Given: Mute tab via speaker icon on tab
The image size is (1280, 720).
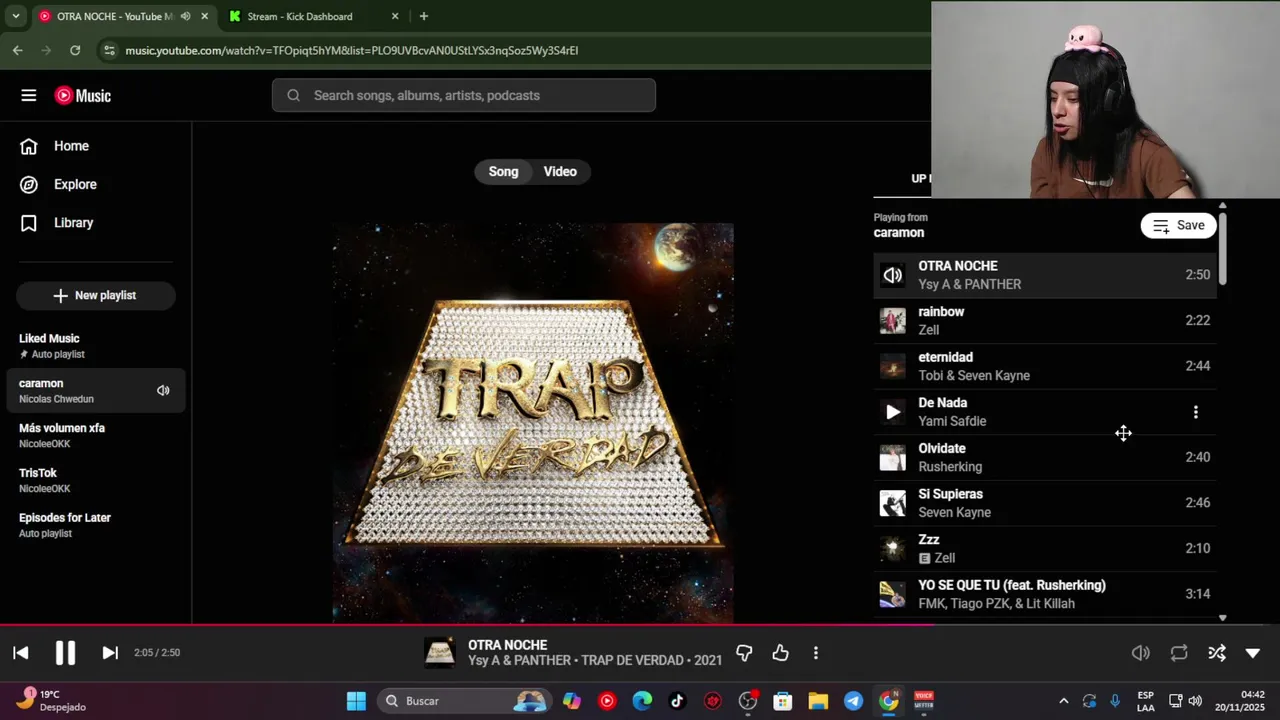Looking at the screenshot, I should (185, 16).
